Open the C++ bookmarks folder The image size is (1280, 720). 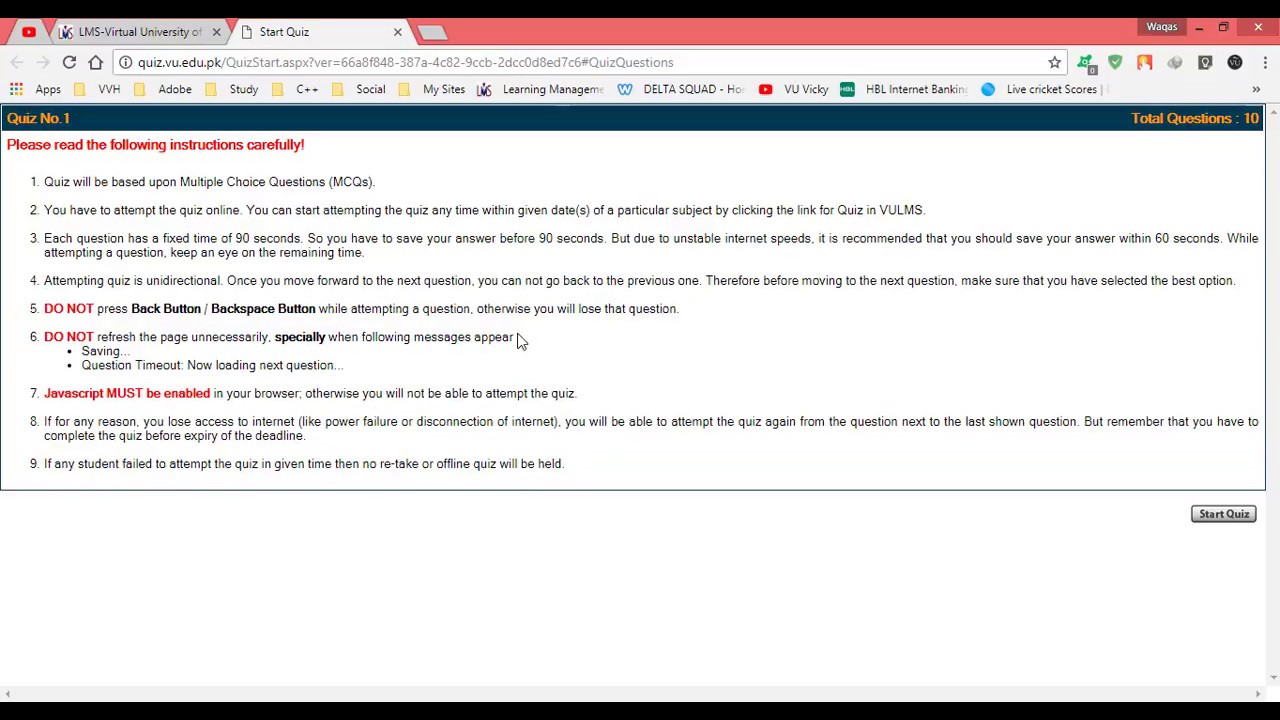[x=296, y=89]
